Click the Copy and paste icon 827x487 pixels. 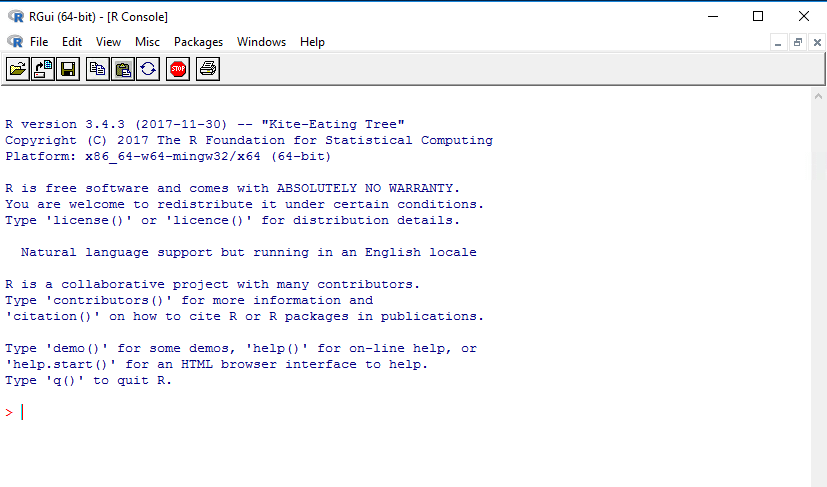147,69
